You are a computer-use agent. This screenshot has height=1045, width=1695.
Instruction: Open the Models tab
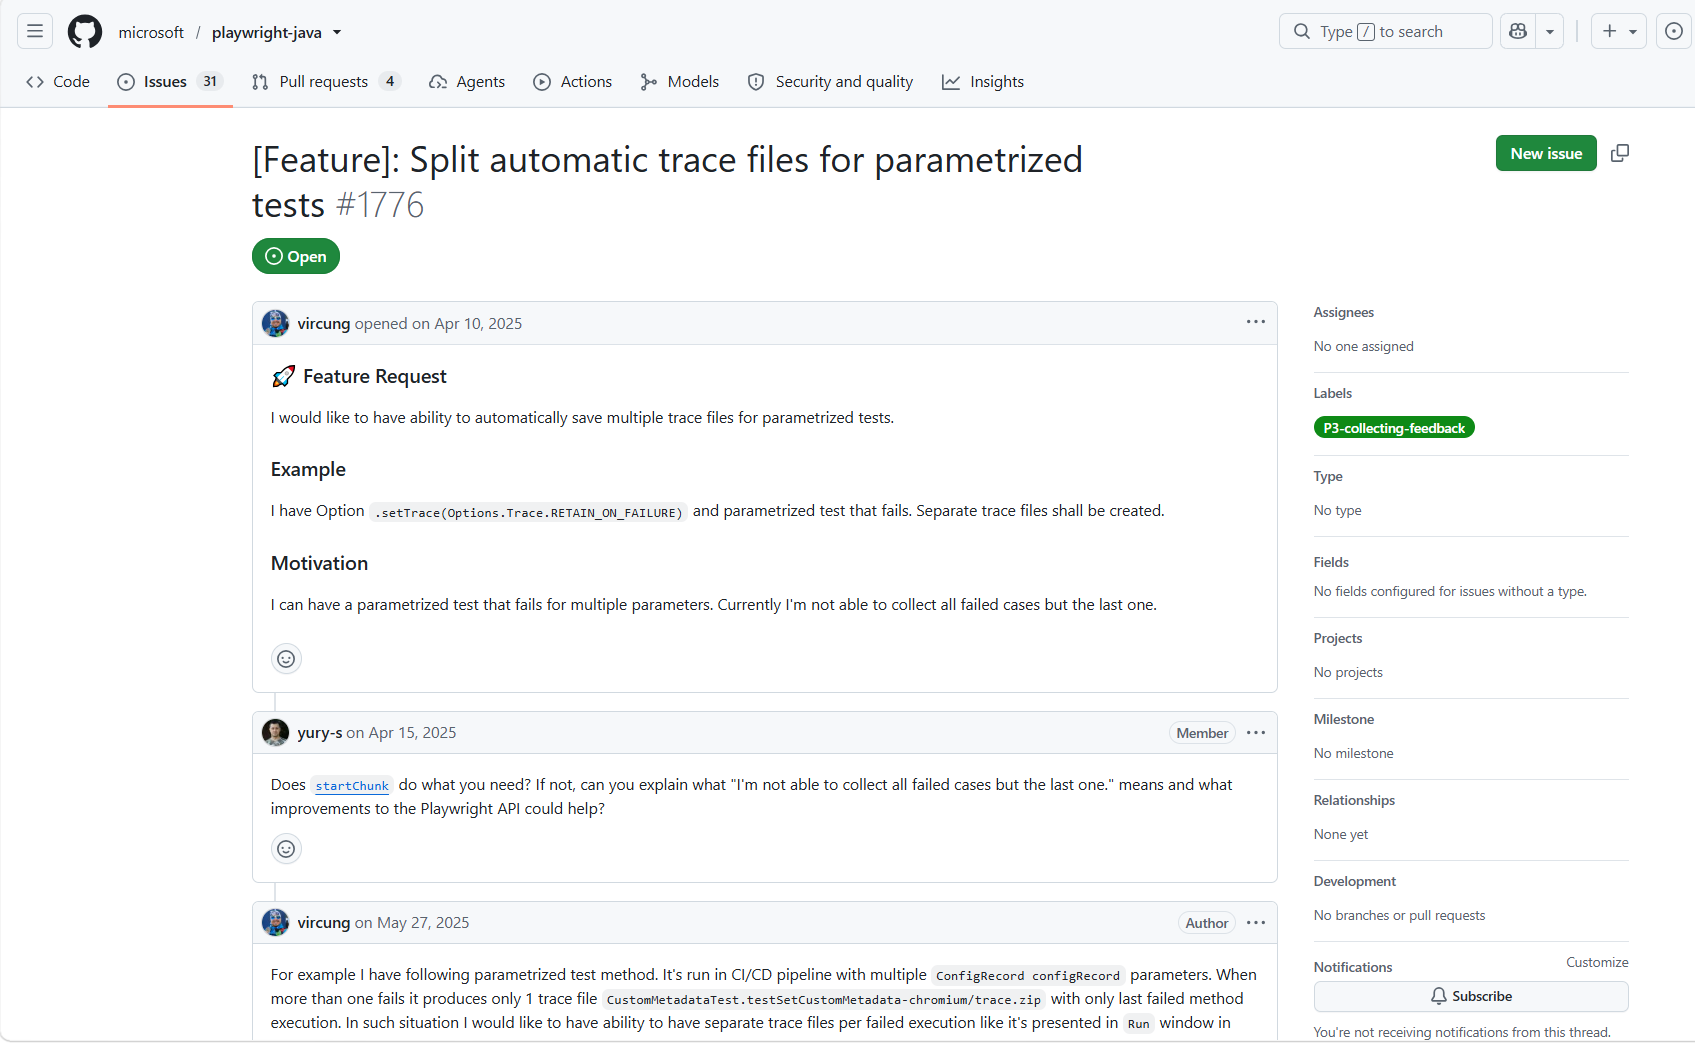tap(680, 82)
